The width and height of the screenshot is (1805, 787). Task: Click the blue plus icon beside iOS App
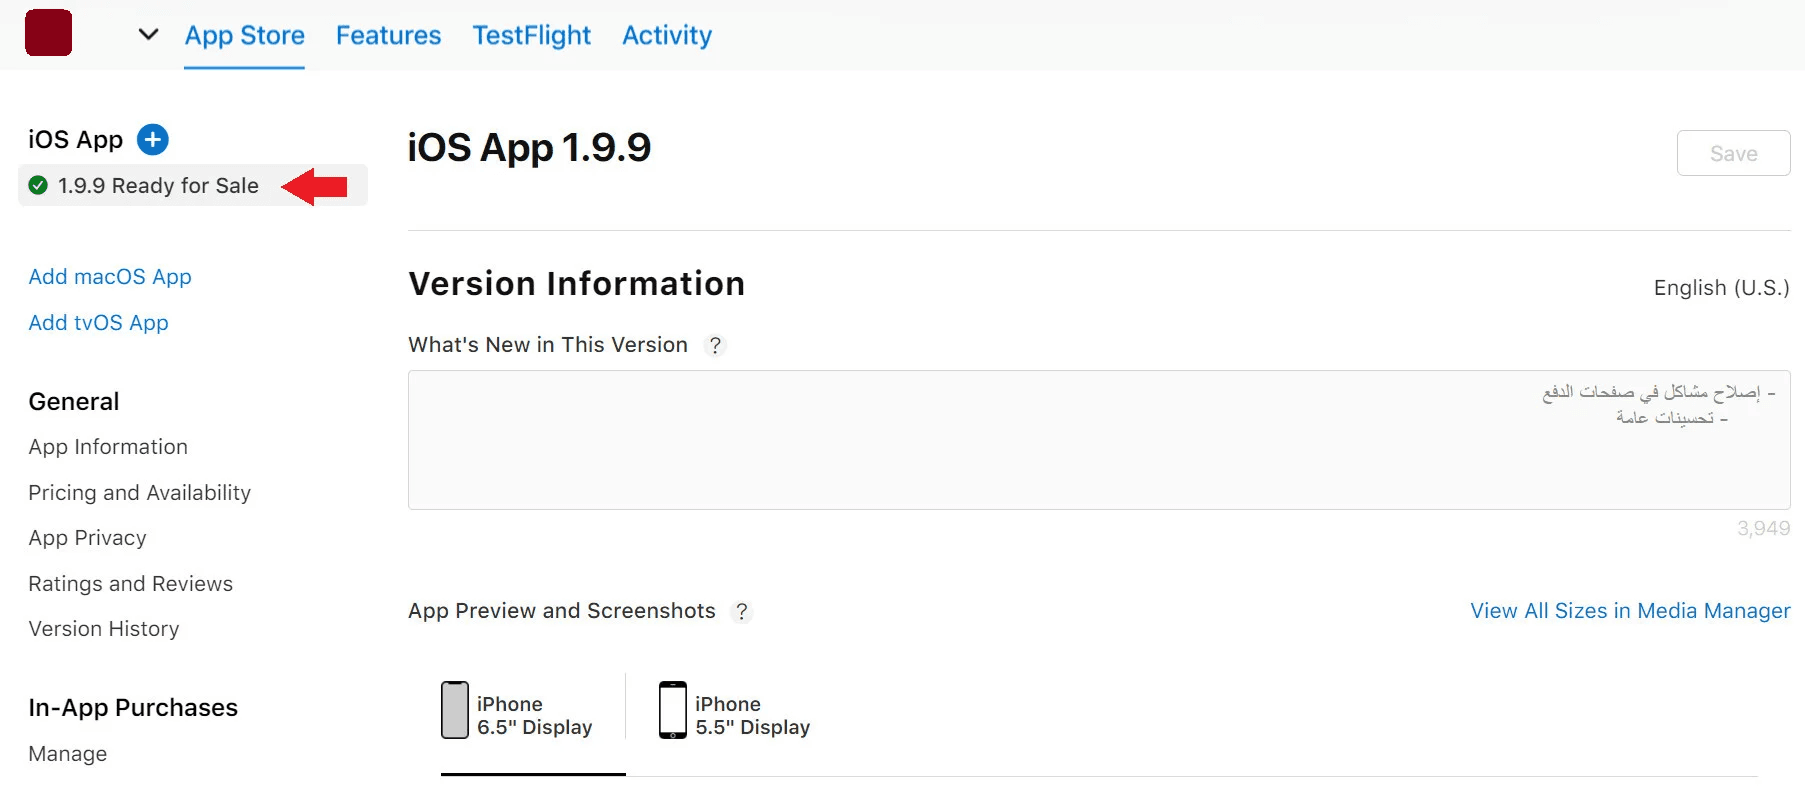pyautogui.click(x=153, y=139)
